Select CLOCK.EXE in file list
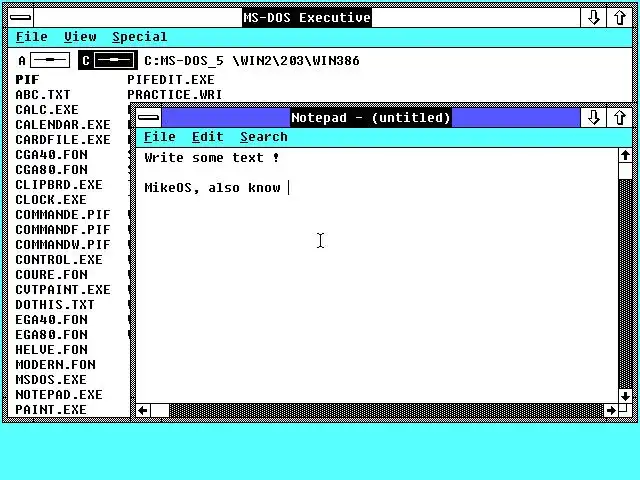Viewport: 640px width, 480px height. pyautogui.click(x=51, y=200)
